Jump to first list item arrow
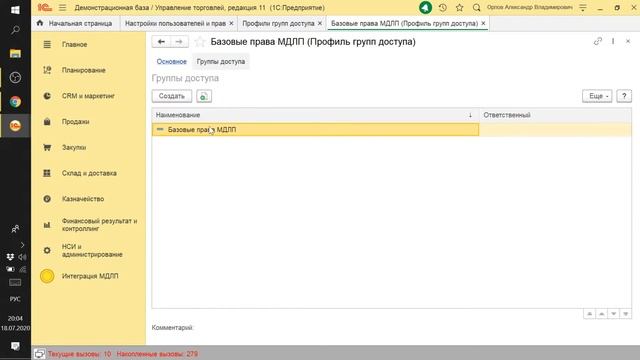The width and height of the screenshot is (640, 360). pyautogui.click(x=589, y=313)
